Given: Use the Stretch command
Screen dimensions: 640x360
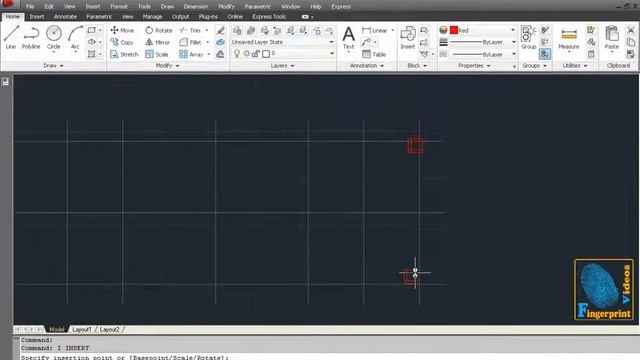Looking at the screenshot, I should coord(124,54).
